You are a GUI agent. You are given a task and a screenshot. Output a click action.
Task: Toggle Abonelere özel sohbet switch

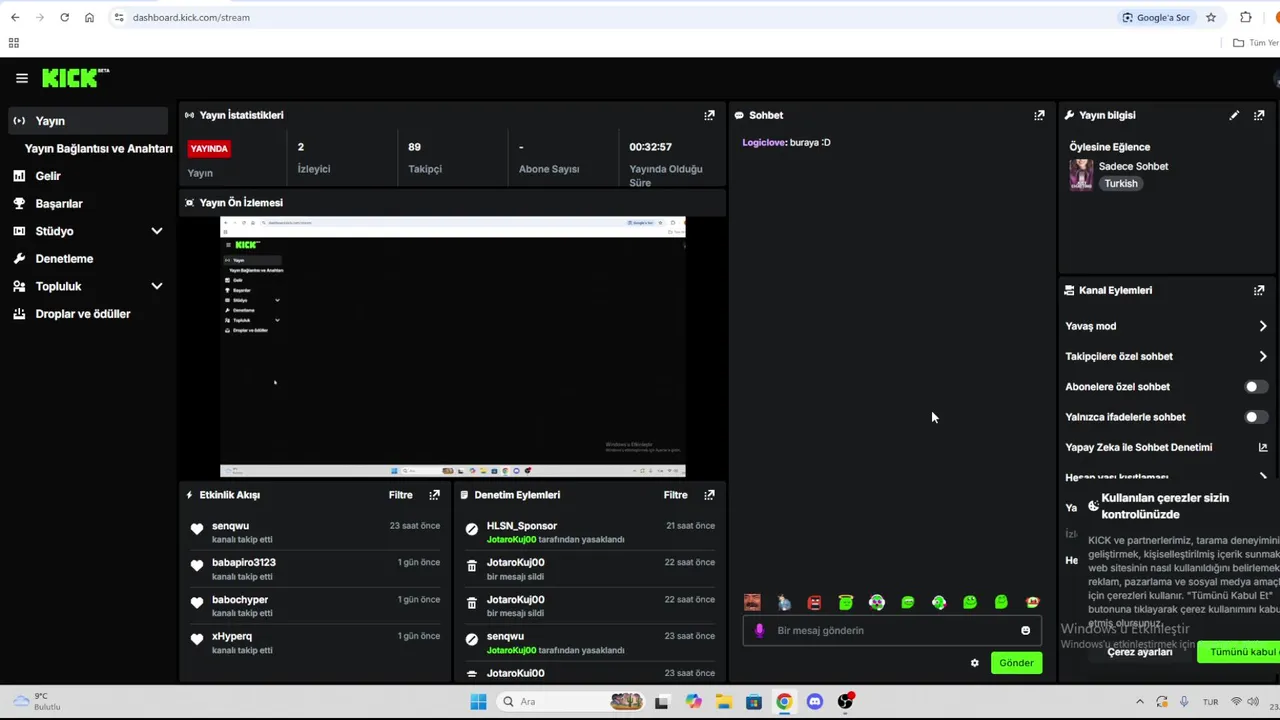[x=1256, y=387]
